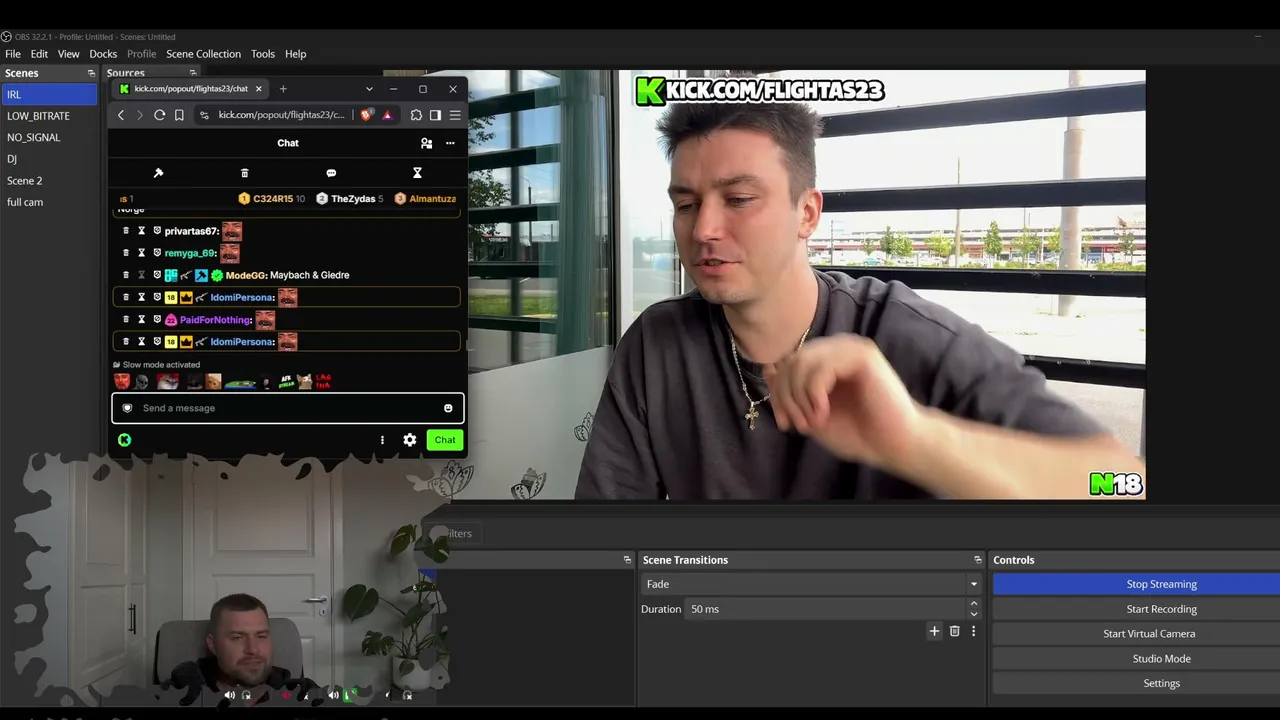Open the Fade transition dropdown
The image size is (1280, 720).
811,584
